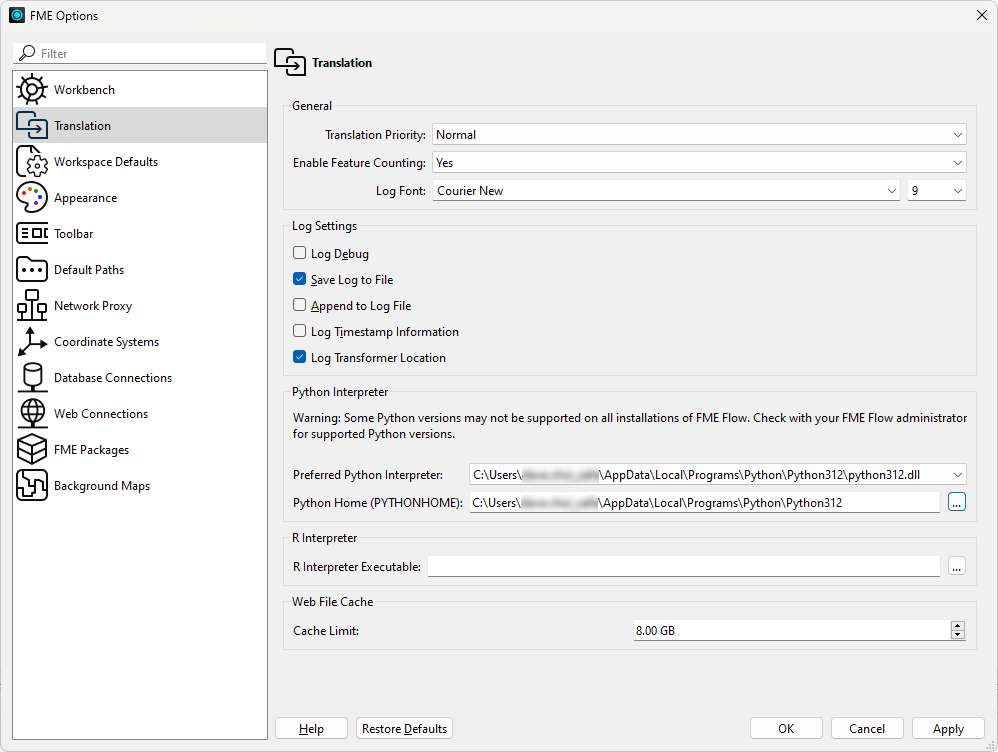Uncheck Save Log to File
998x752 pixels.
299,279
